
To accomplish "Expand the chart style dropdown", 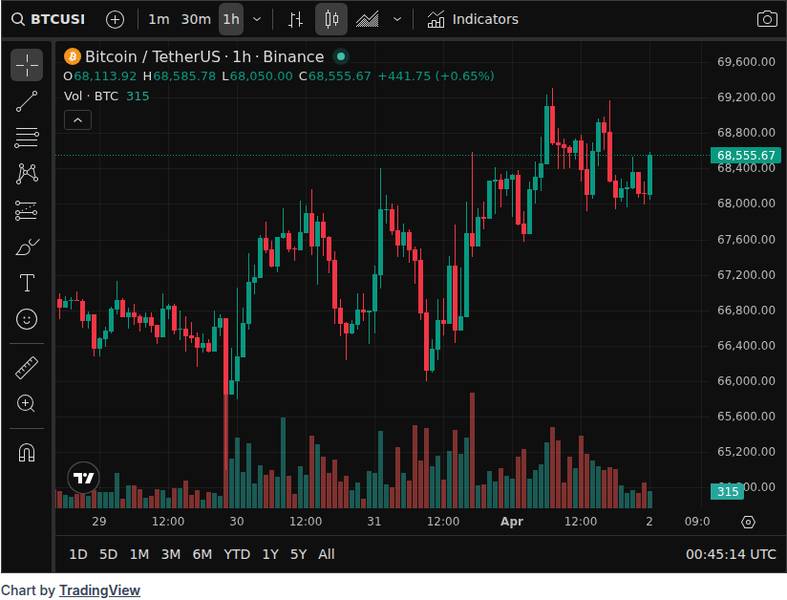I will click(397, 20).
